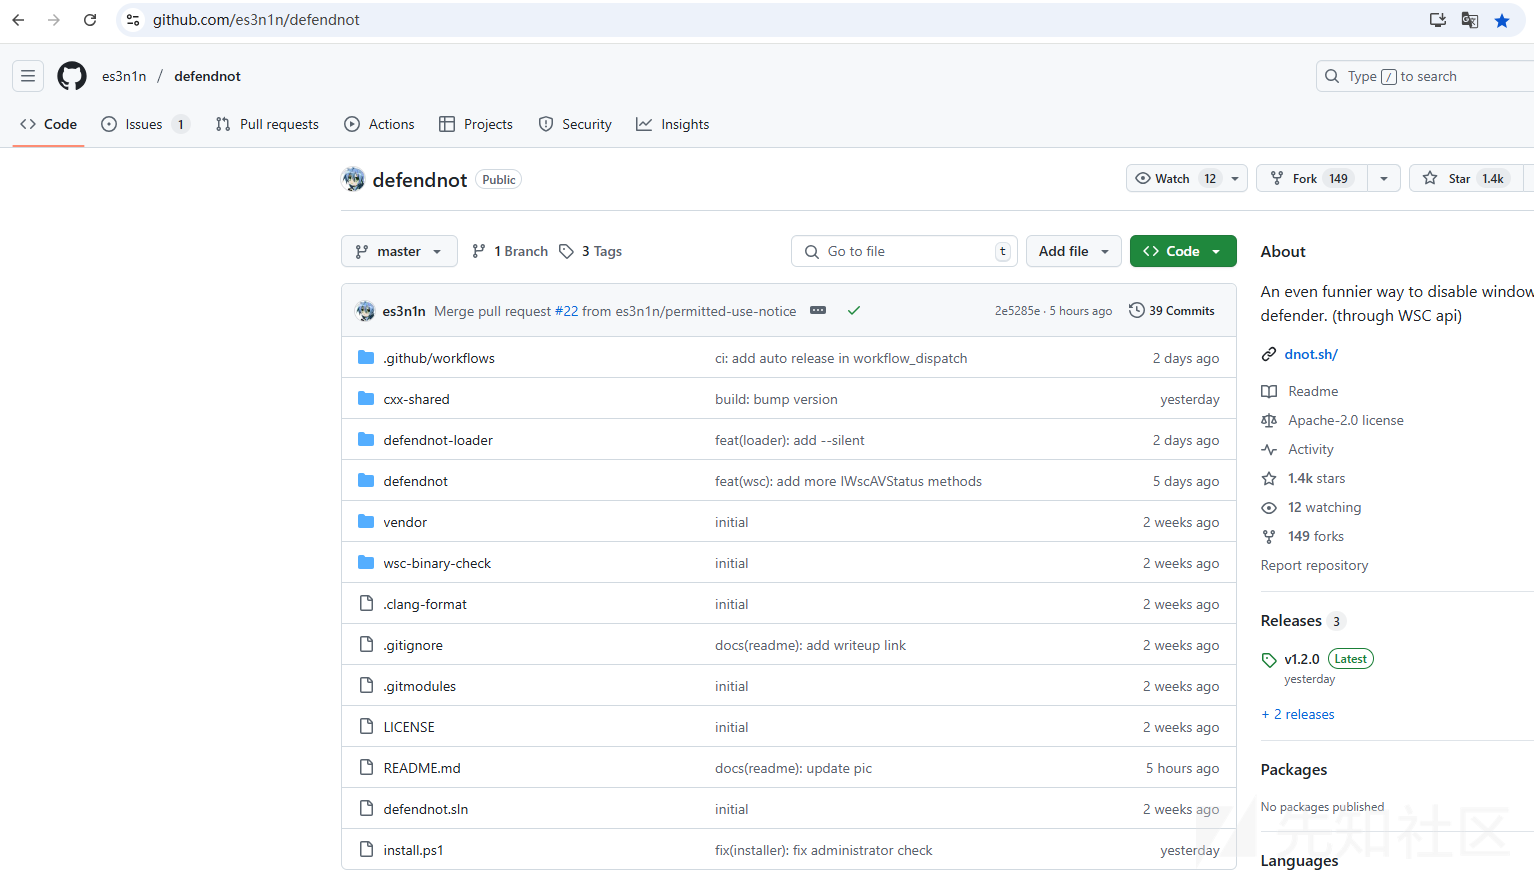View the green check build status
This screenshot has height=875, width=1534.
854,311
